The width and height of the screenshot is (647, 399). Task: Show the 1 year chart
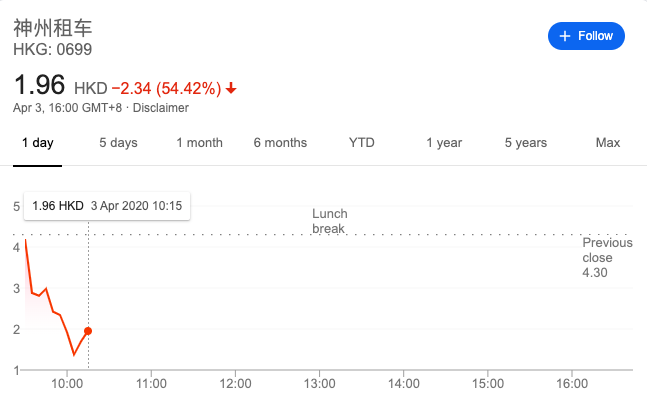(444, 143)
